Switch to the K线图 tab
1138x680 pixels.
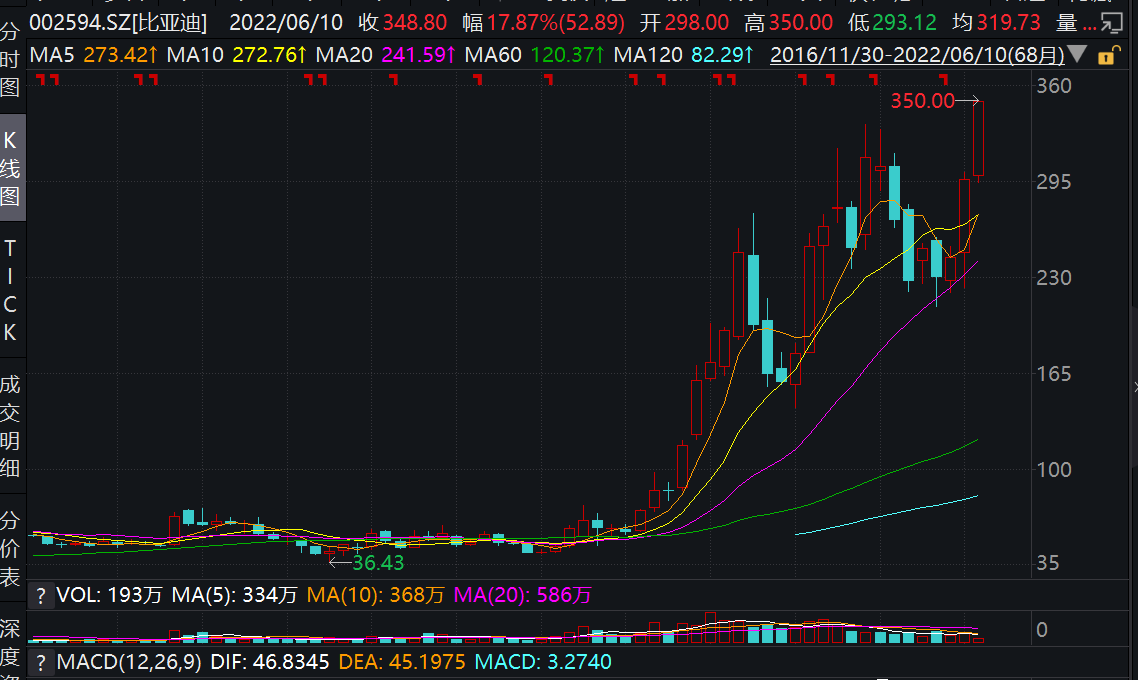(11, 167)
